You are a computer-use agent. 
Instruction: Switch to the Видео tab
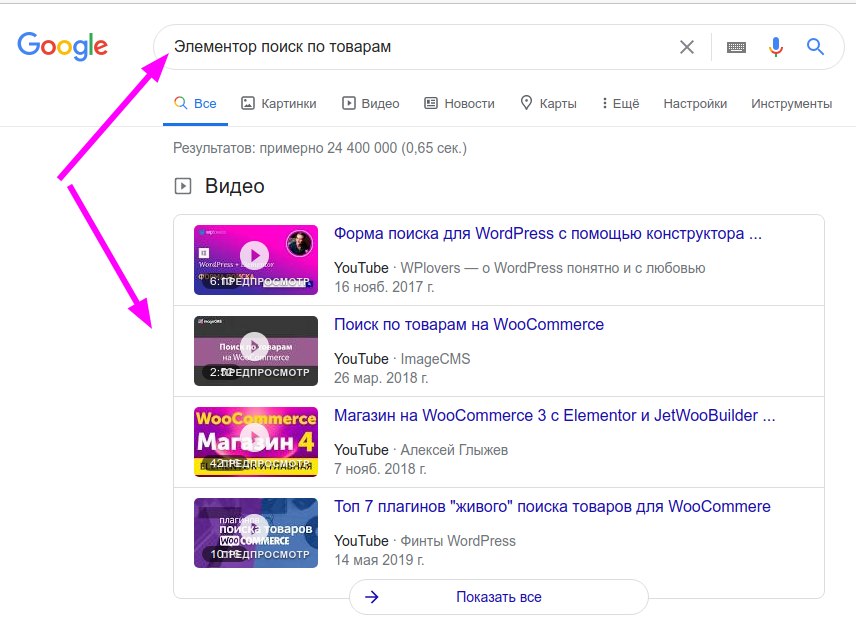coord(371,104)
